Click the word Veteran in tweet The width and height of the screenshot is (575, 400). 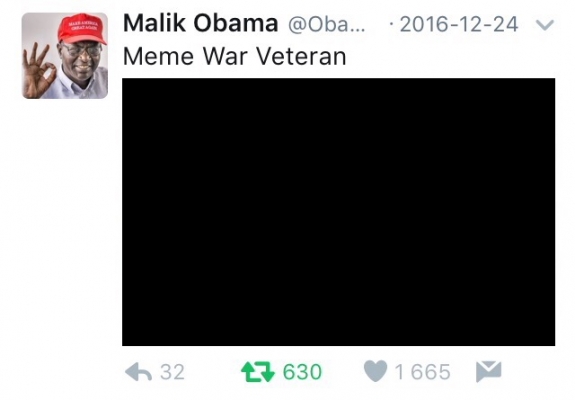point(301,56)
